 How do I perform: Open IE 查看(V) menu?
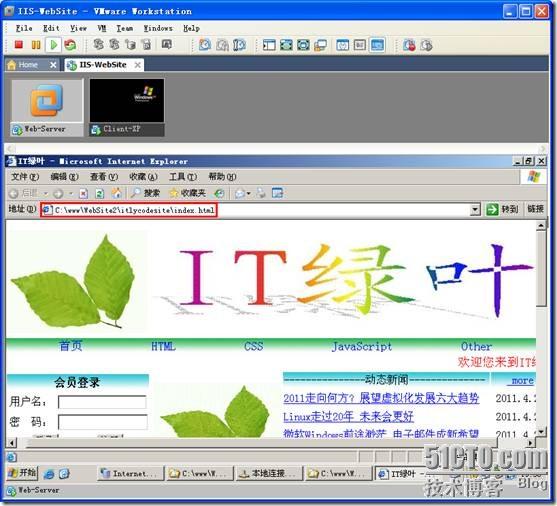pos(104,177)
